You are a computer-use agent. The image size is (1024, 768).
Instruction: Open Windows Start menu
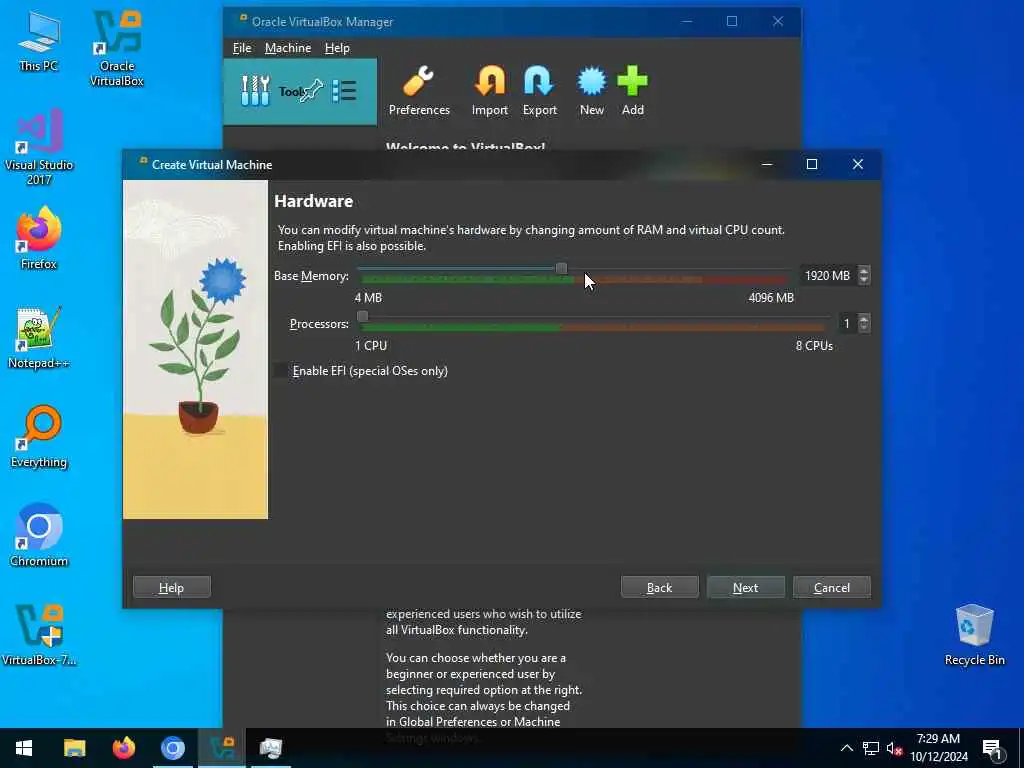point(24,748)
